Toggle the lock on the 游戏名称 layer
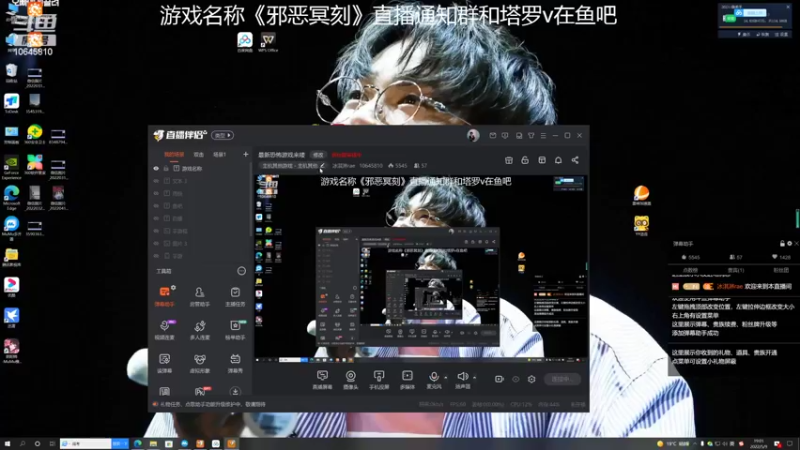 pos(166,168)
